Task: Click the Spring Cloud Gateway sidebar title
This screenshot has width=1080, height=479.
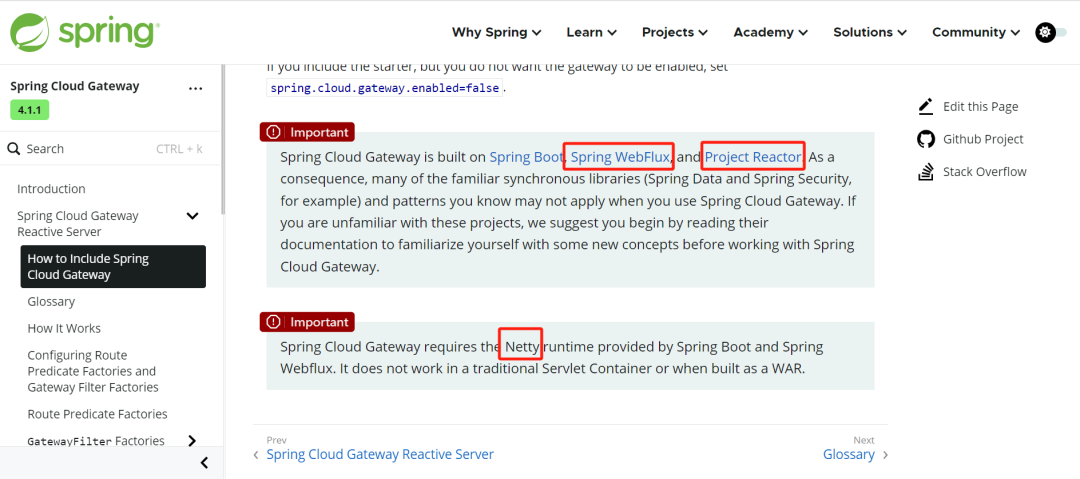Action: pos(75,86)
